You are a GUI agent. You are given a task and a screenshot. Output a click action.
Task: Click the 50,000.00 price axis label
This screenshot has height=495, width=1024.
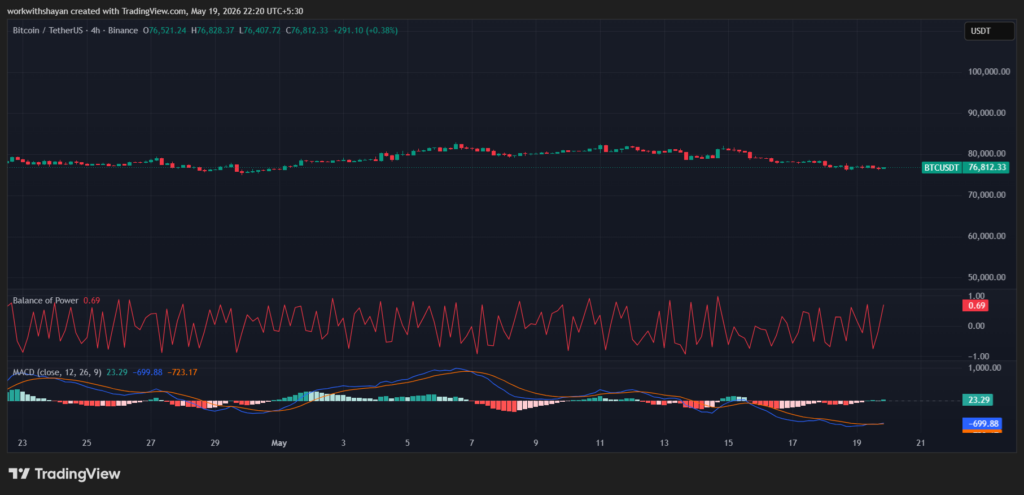pyautogui.click(x=987, y=278)
